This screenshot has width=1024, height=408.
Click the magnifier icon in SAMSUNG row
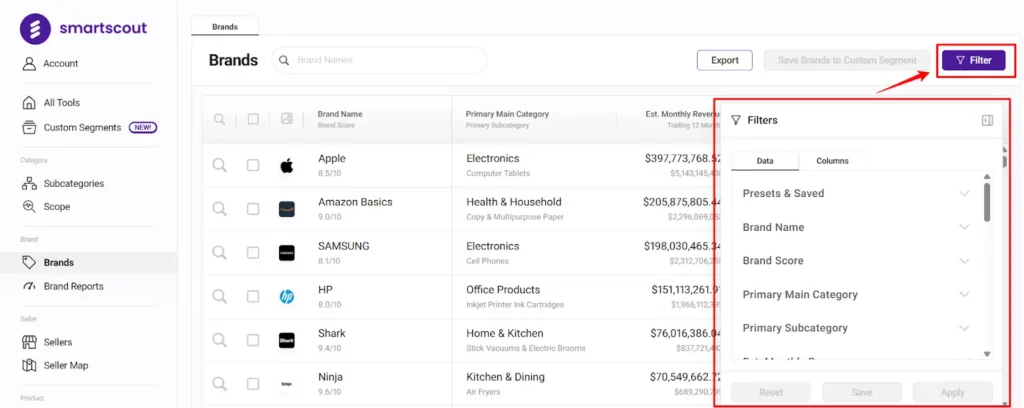pyautogui.click(x=219, y=253)
